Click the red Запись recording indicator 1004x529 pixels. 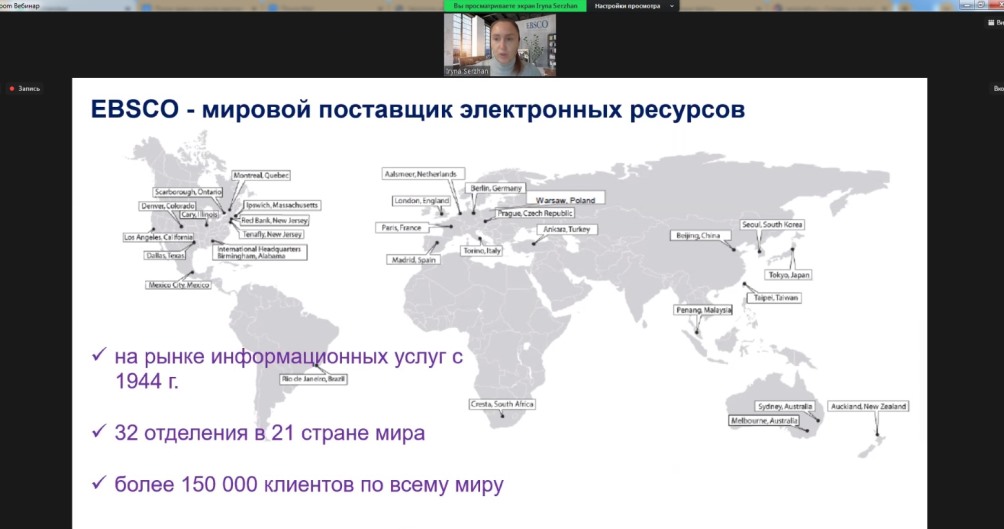coord(25,88)
